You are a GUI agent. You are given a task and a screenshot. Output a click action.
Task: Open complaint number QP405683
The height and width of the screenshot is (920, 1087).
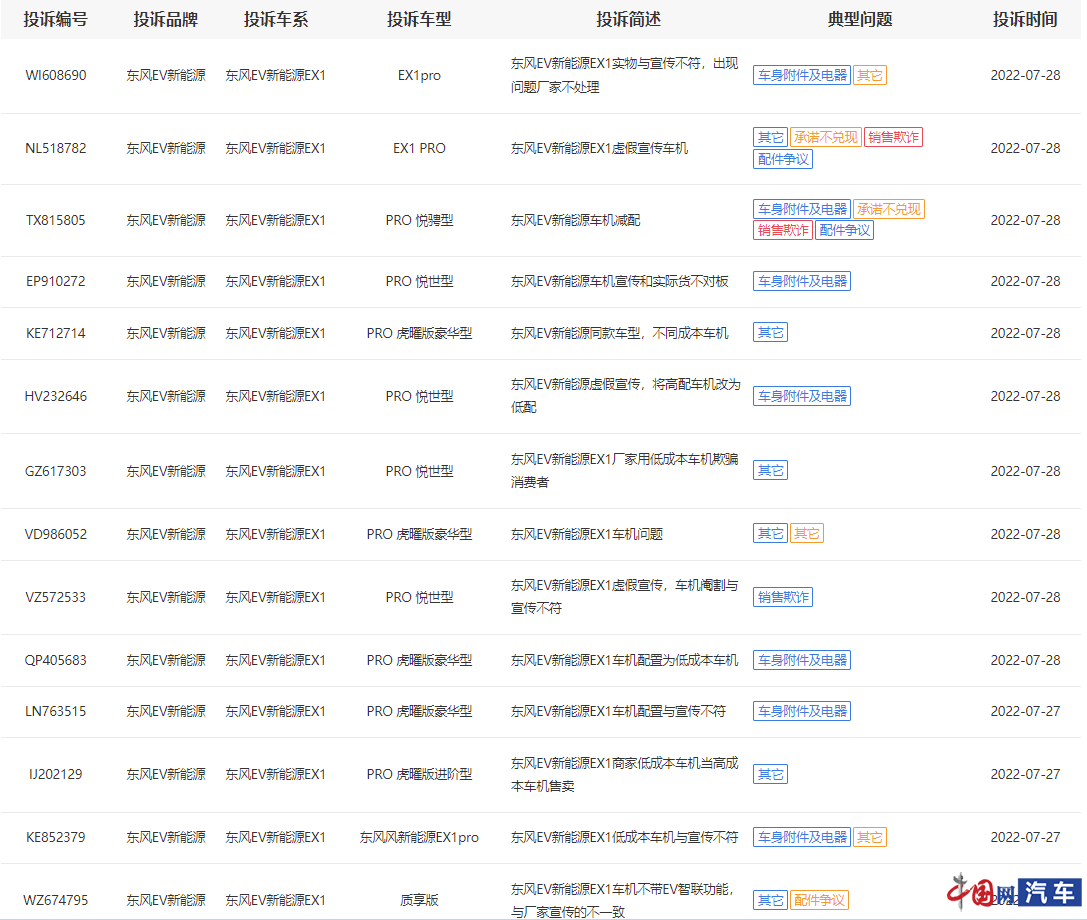(56, 661)
